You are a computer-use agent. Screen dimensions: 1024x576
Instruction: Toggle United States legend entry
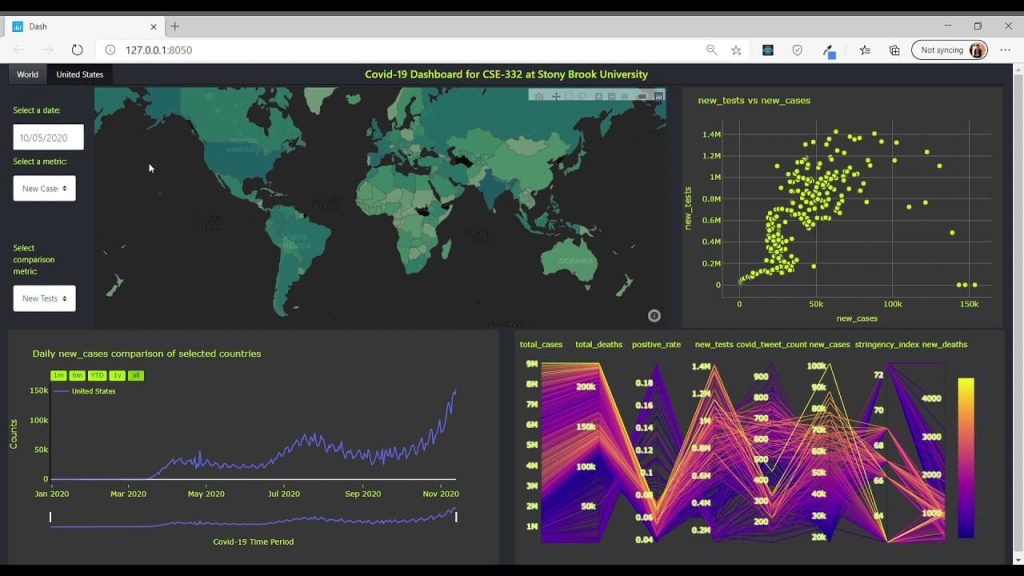[x=85, y=391]
